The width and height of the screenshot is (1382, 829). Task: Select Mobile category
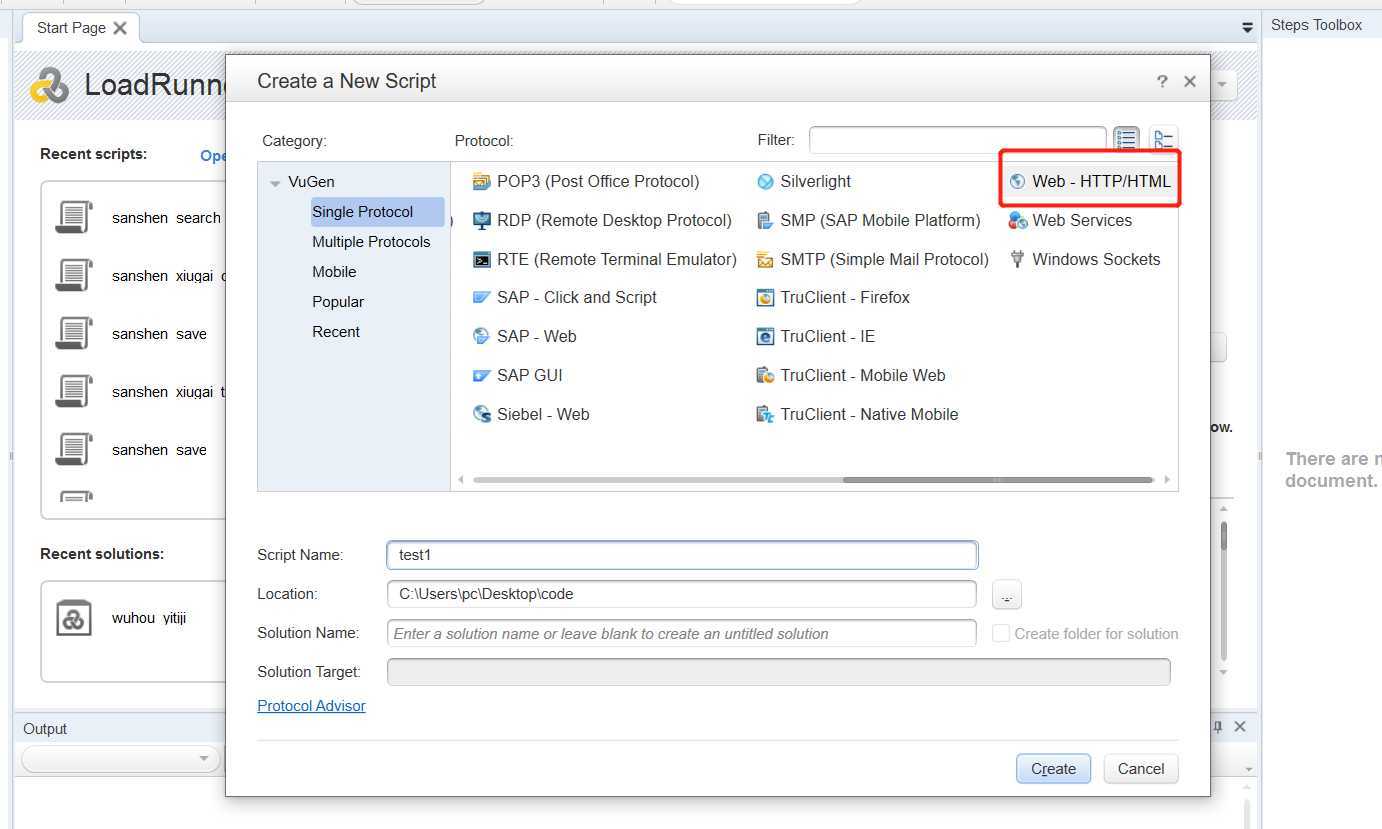tap(334, 272)
